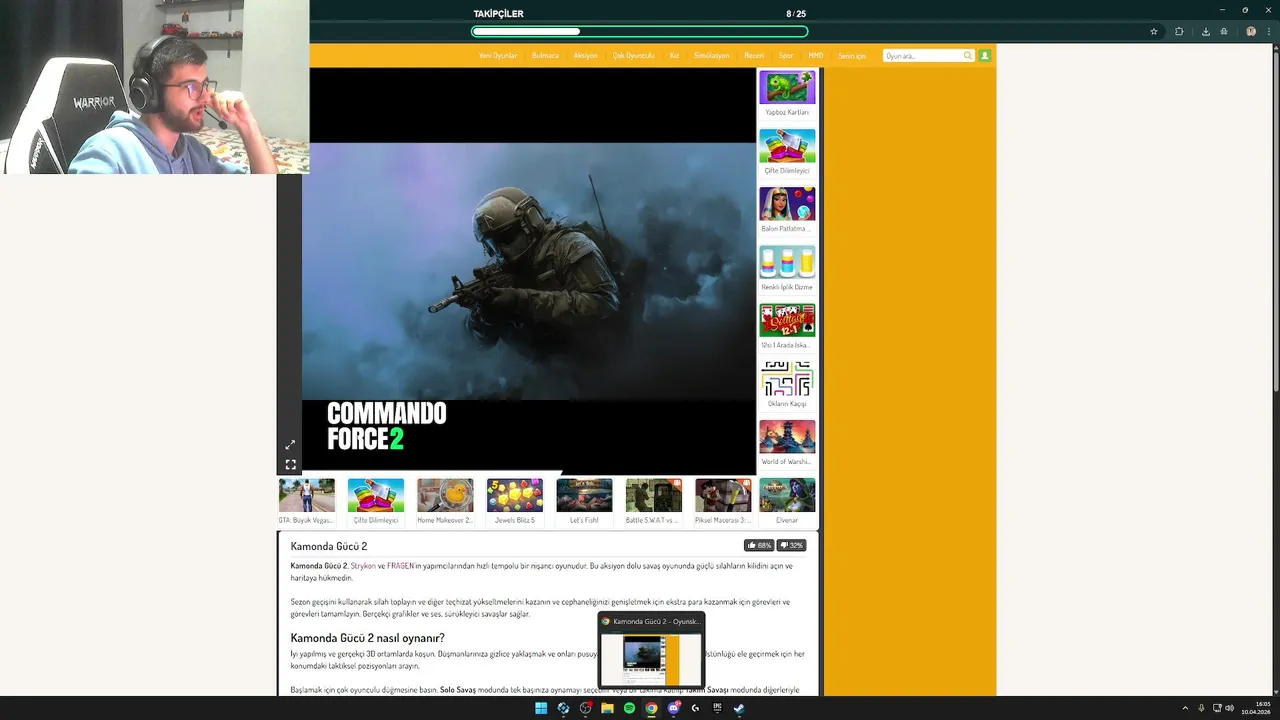Open Çifte Dilimleyici in the bottom row
The height and width of the screenshot is (720, 1280).
pyautogui.click(x=376, y=496)
